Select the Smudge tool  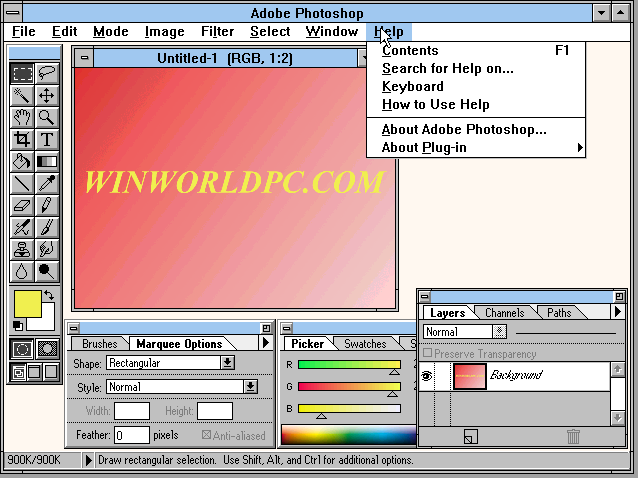point(47,249)
